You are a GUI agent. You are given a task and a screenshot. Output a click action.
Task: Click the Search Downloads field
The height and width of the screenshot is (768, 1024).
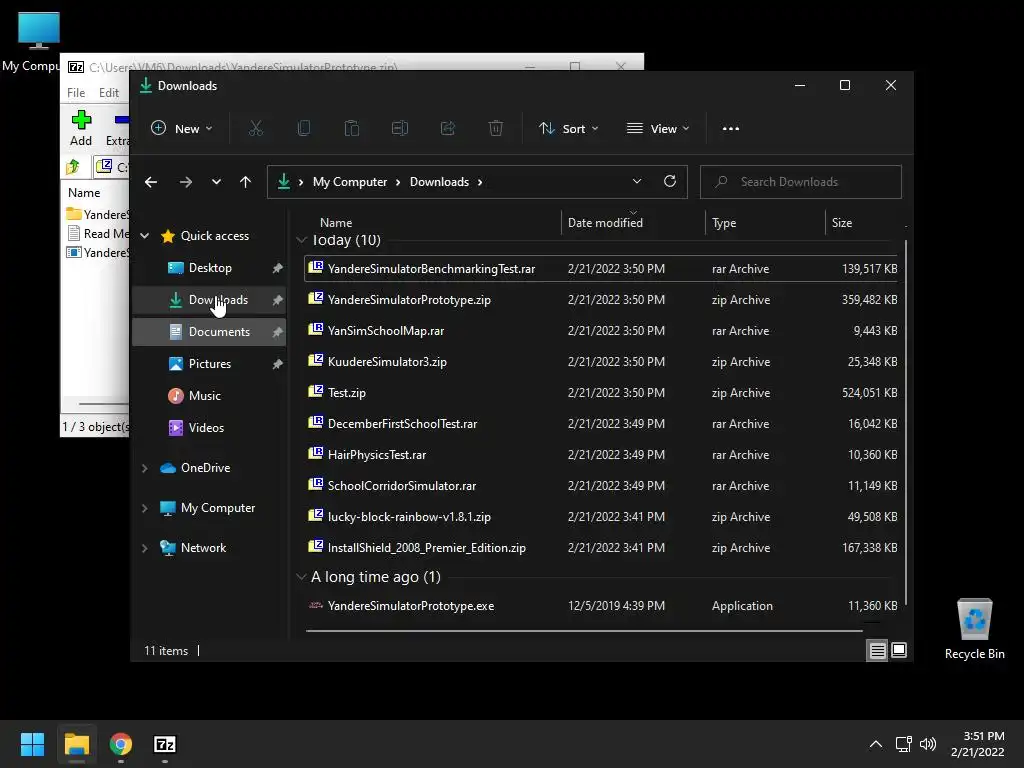[801, 182]
